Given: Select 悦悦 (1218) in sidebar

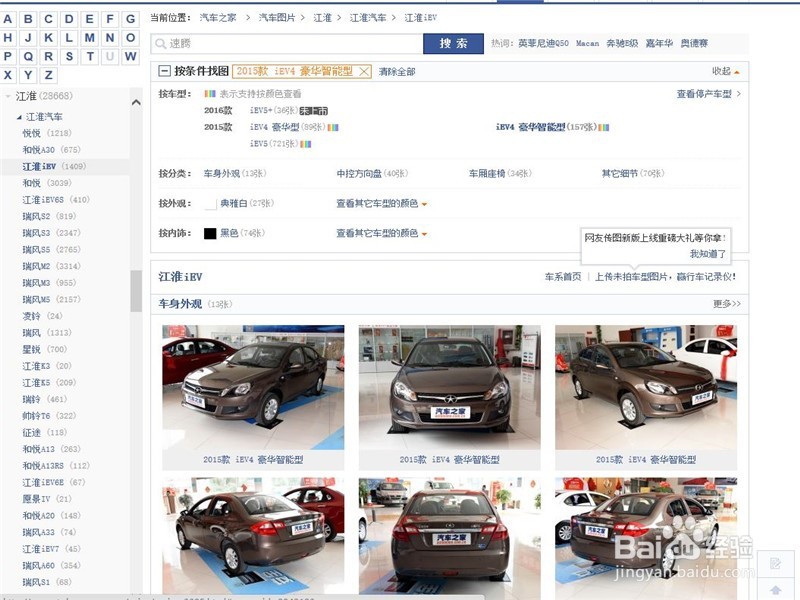Looking at the screenshot, I should tap(47, 133).
